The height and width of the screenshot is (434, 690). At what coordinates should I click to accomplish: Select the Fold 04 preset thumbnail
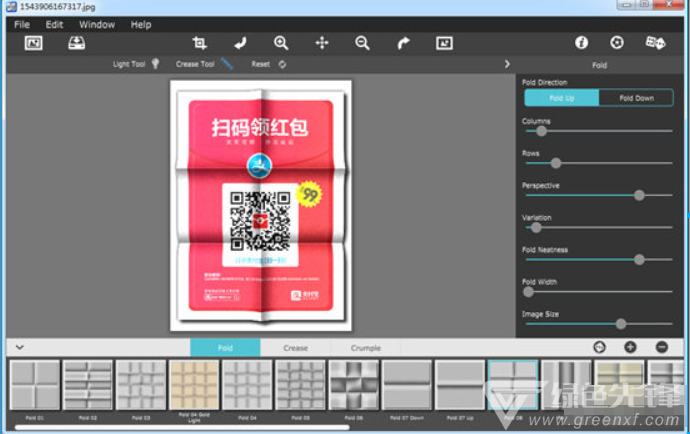click(x=247, y=385)
